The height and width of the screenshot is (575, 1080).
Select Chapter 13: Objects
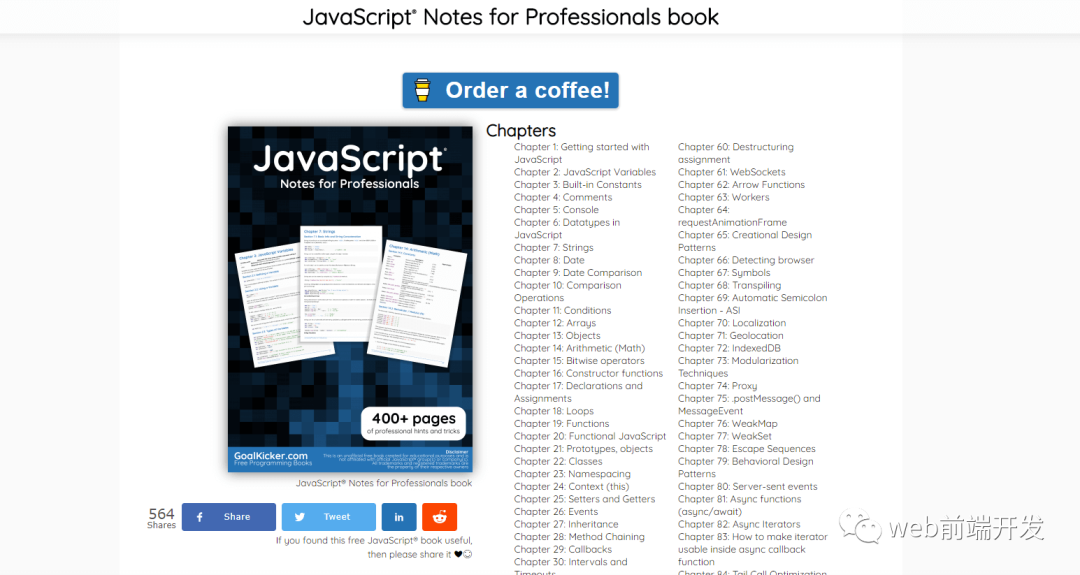point(557,335)
